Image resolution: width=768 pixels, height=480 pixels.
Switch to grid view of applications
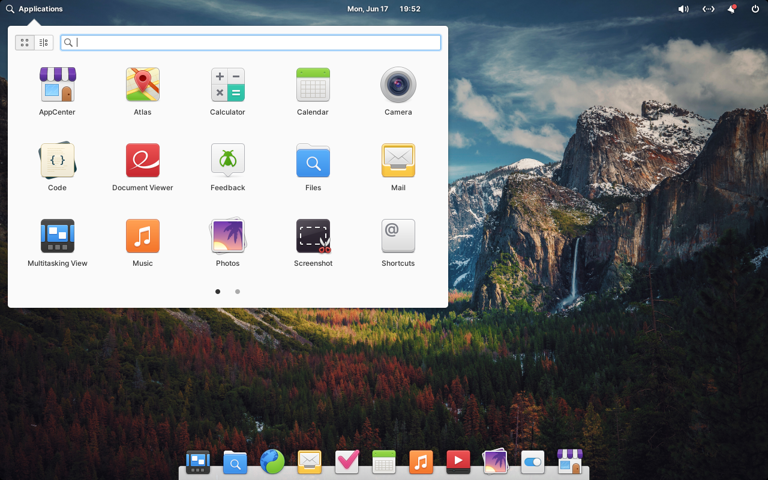click(x=24, y=43)
